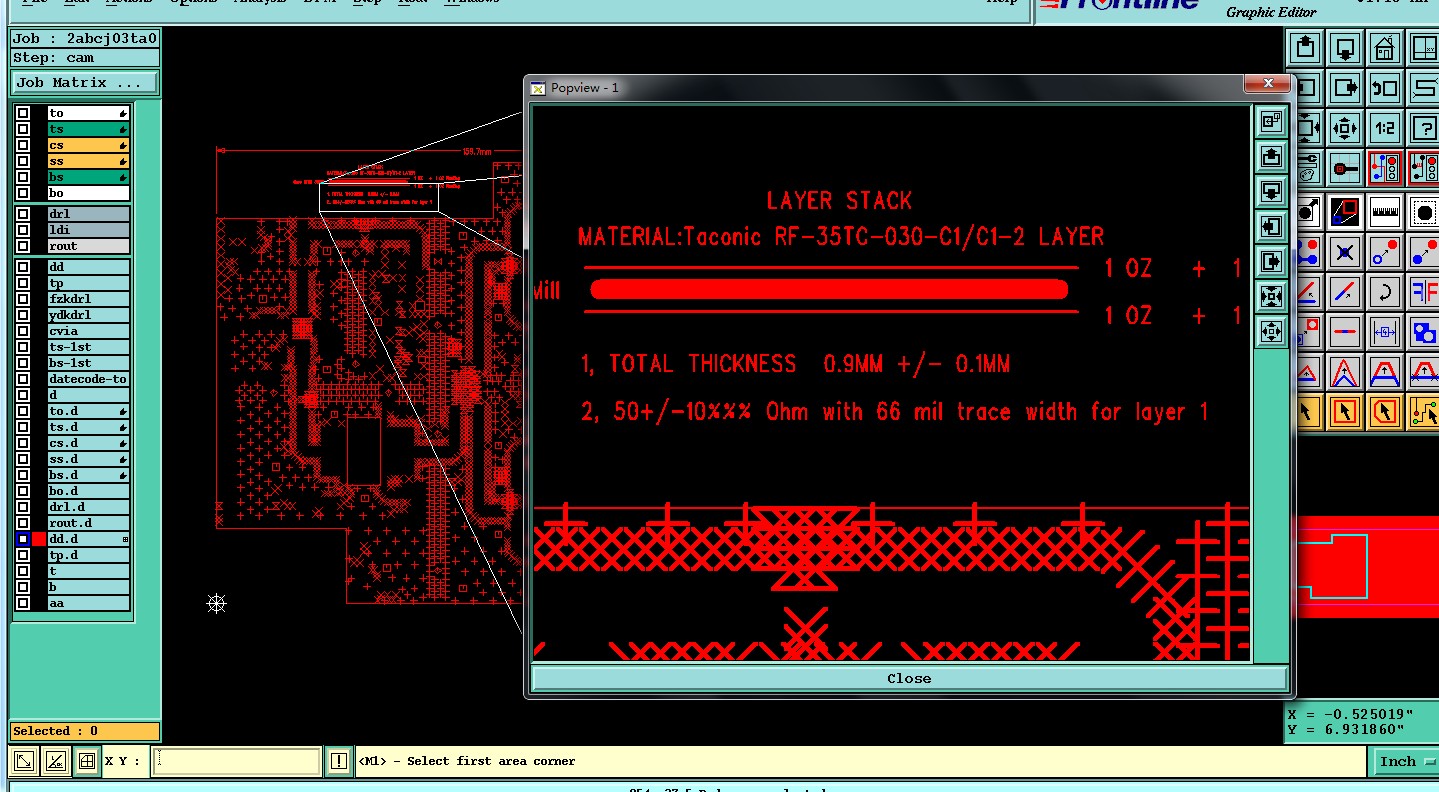Toggle the checkbox for layer cs
Image resolution: width=1439 pixels, height=792 pixels.
click(23, 145)
